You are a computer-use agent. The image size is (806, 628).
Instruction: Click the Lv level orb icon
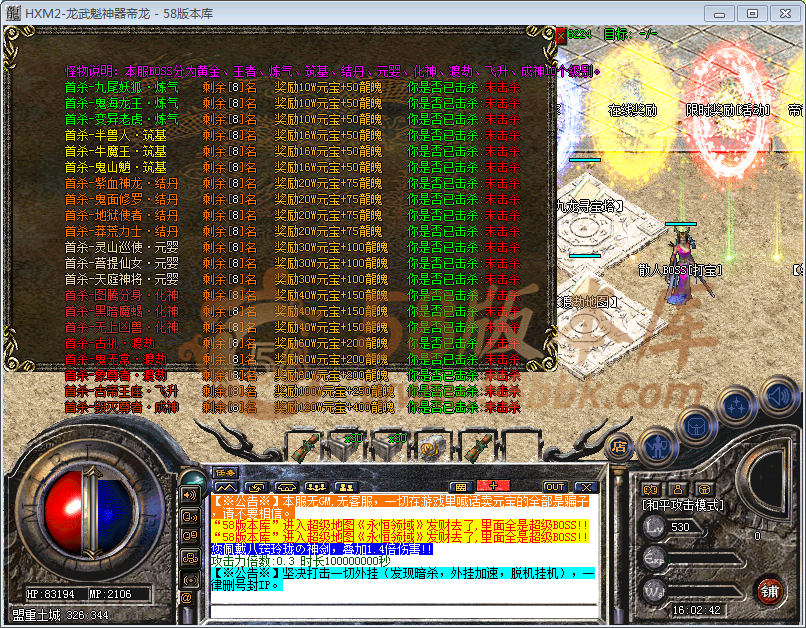pyautogui.click(x=654, y=527)
